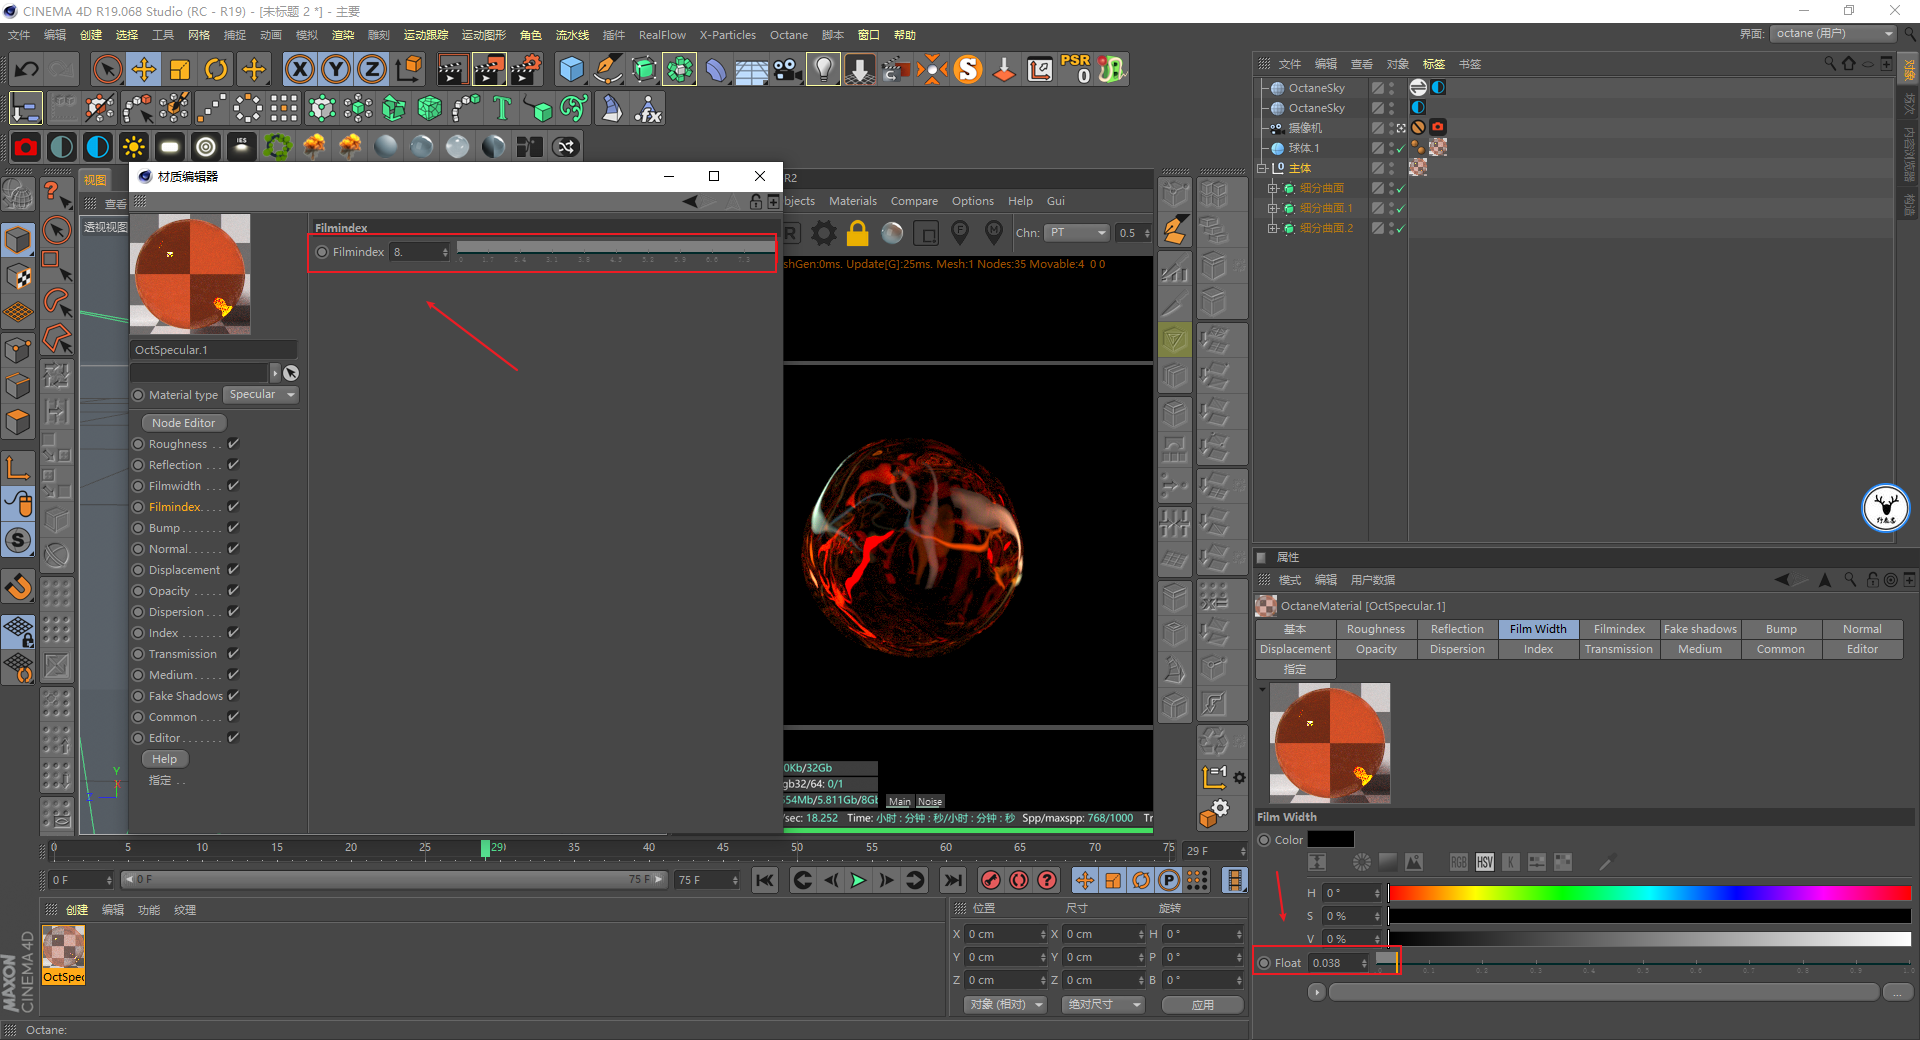Select the Live Selection tool

[107, 69]
